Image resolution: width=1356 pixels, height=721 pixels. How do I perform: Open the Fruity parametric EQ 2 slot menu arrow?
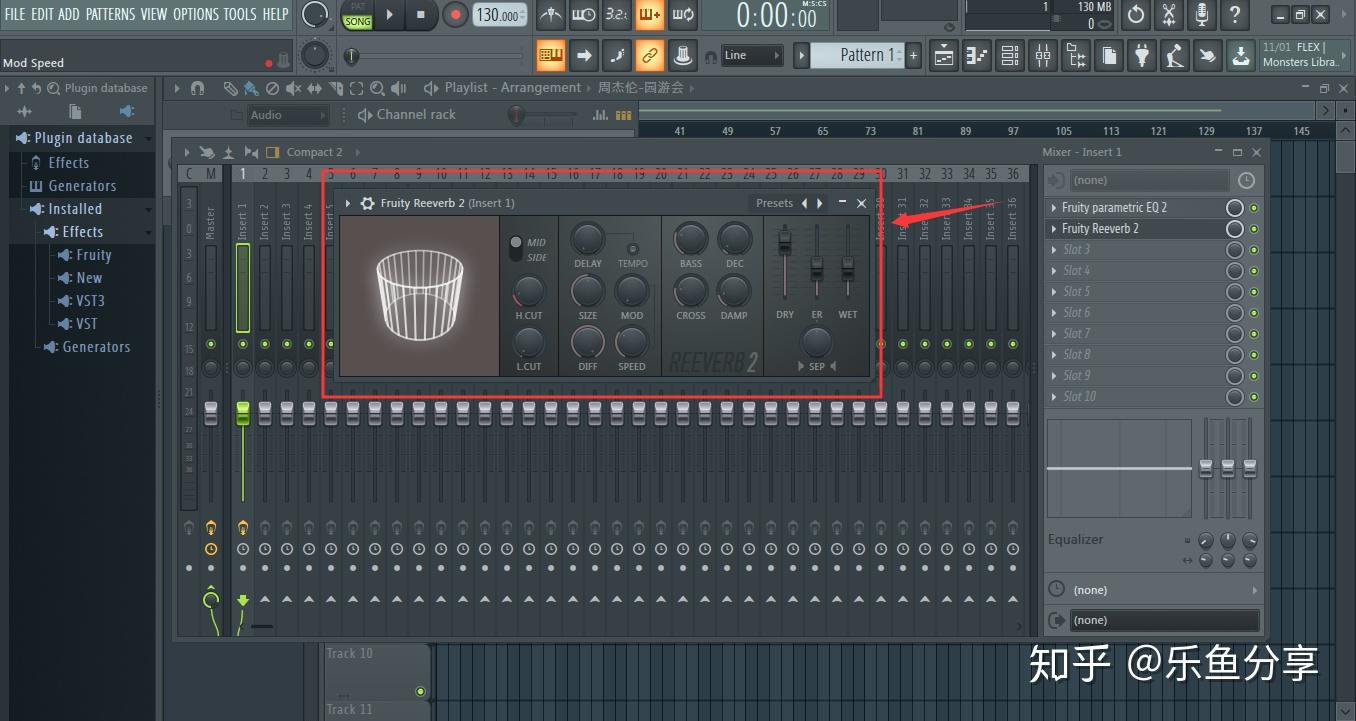[1054, 208]
